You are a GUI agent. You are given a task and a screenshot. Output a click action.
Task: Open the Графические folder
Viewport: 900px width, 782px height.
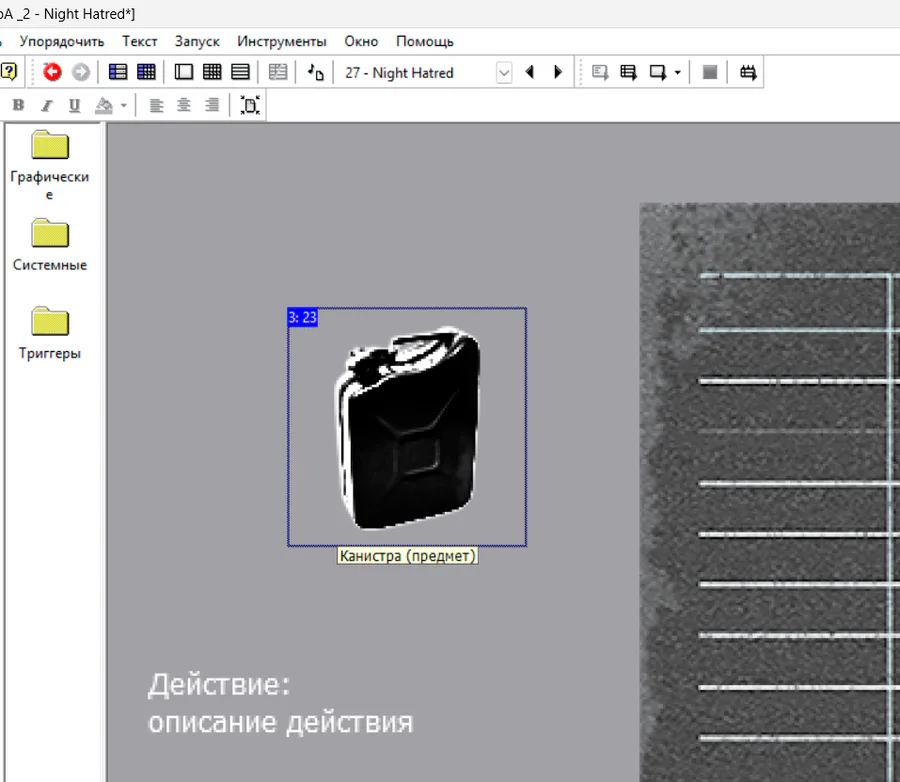click(50, 166)
